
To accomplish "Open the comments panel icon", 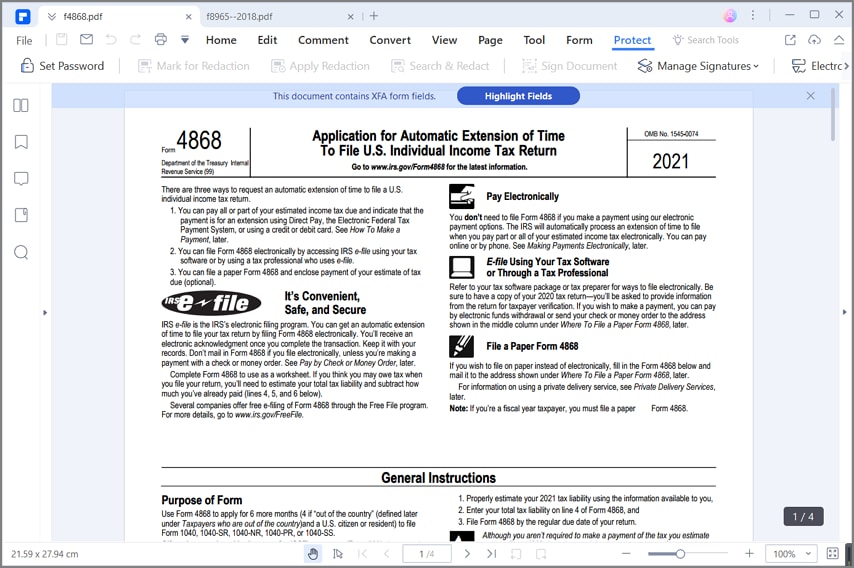I will point(21,179).
